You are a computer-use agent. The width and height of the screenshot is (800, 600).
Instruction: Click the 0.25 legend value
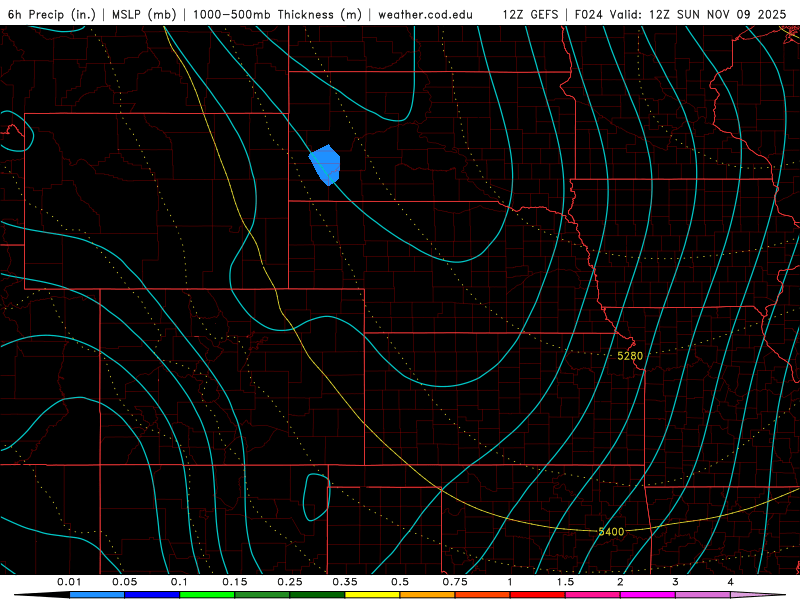[290, 582]
